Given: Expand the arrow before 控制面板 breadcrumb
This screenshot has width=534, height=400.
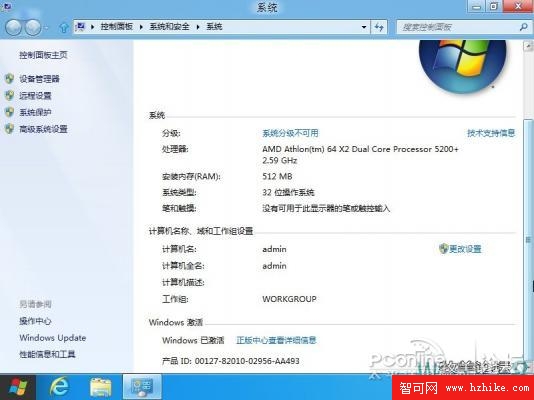Looking at the screenshot, I should (x=93, y=27).
